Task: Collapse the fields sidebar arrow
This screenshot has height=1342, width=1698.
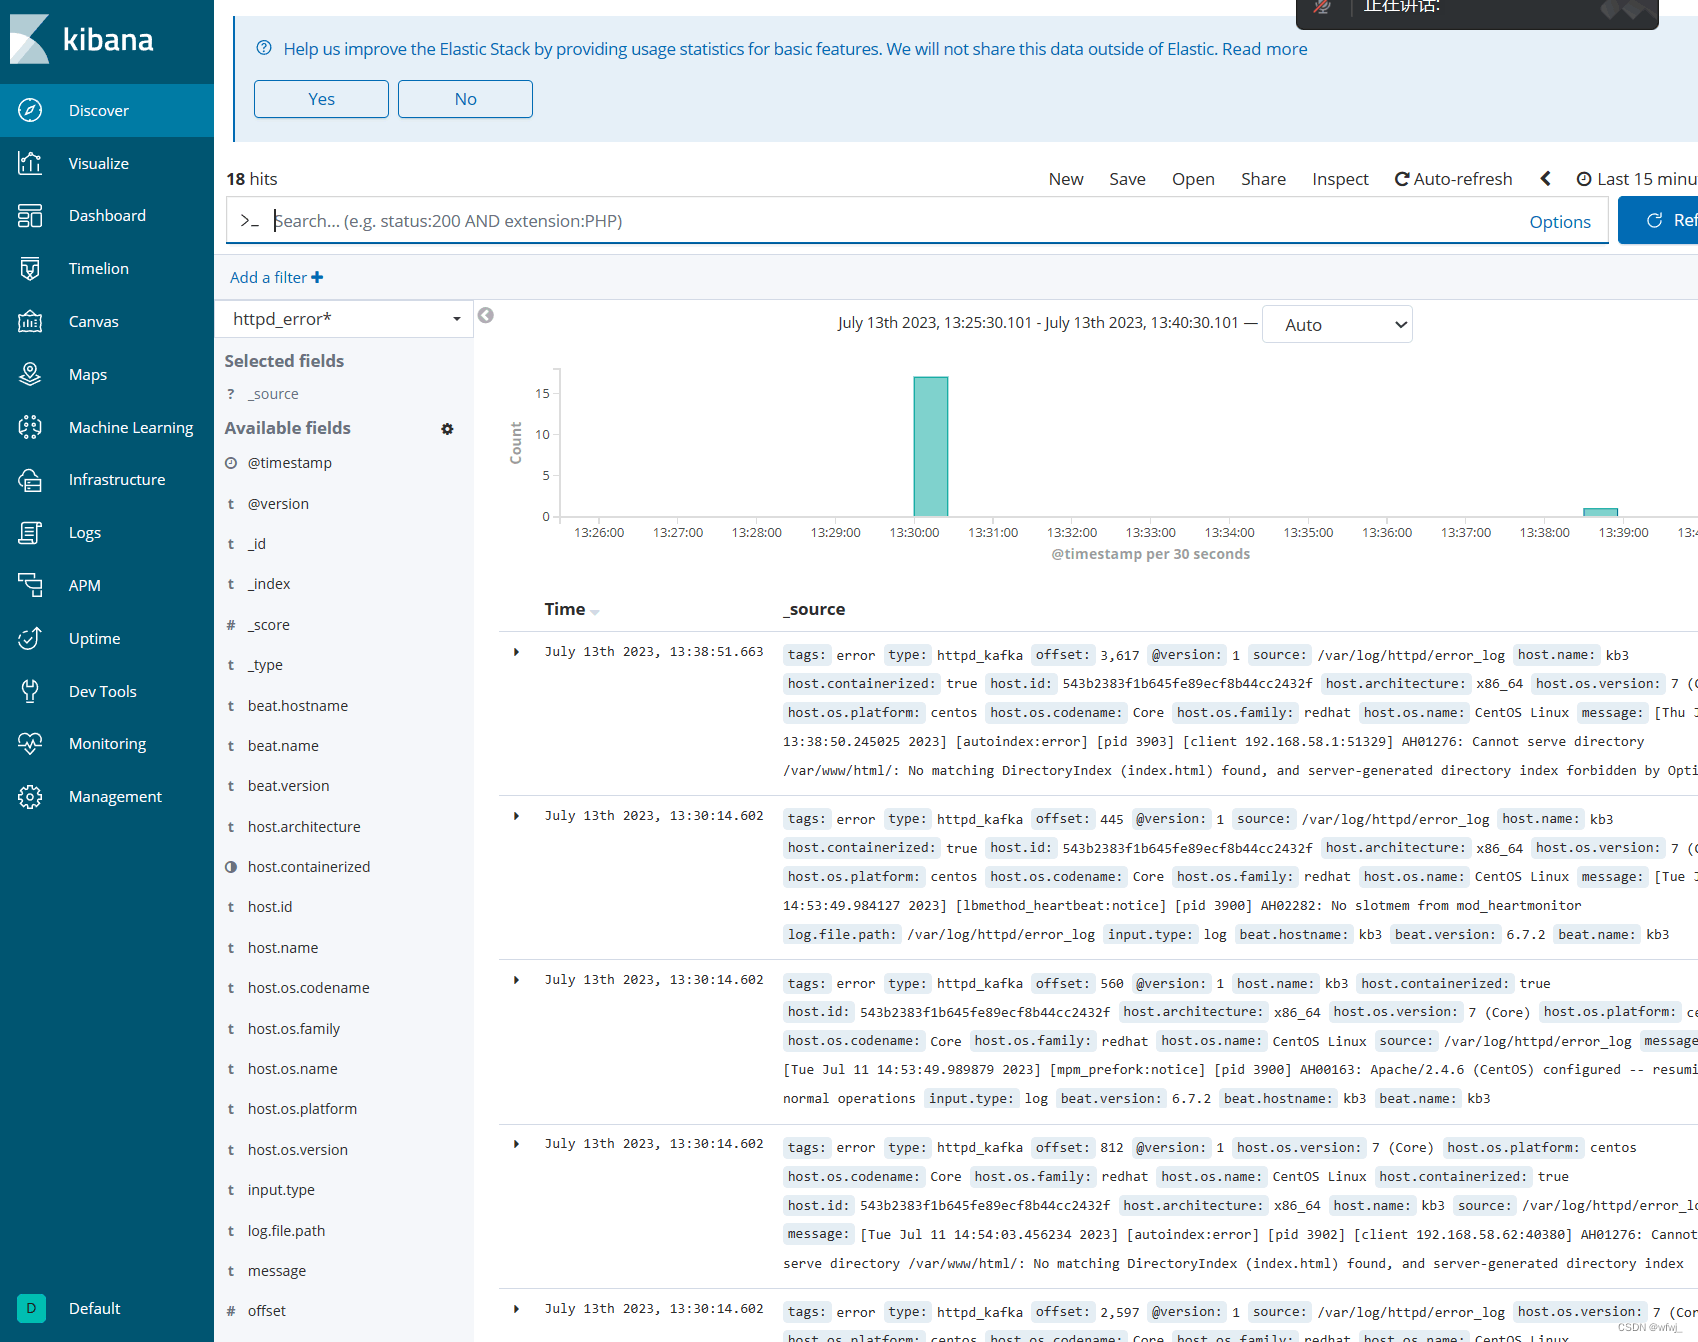Action: pyautogui.click(x=486, y=315)
